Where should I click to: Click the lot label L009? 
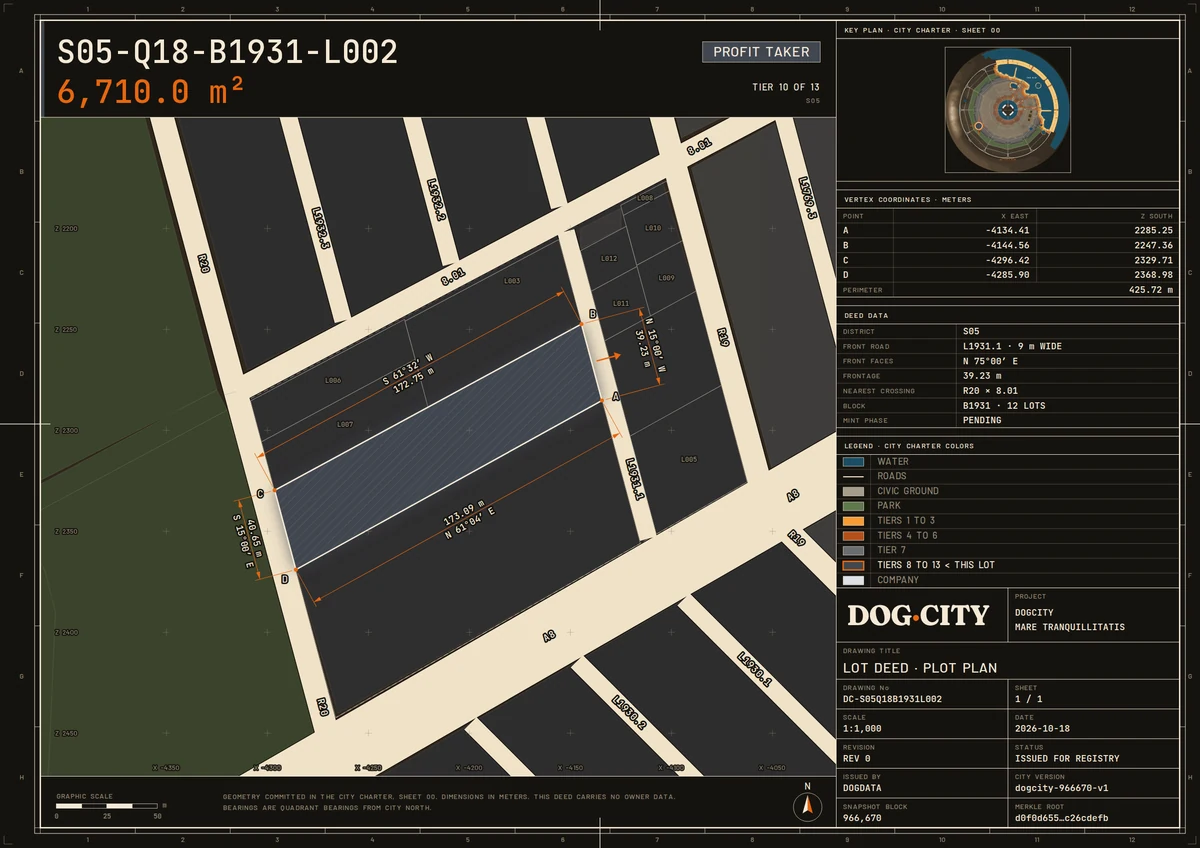(667, 277)
